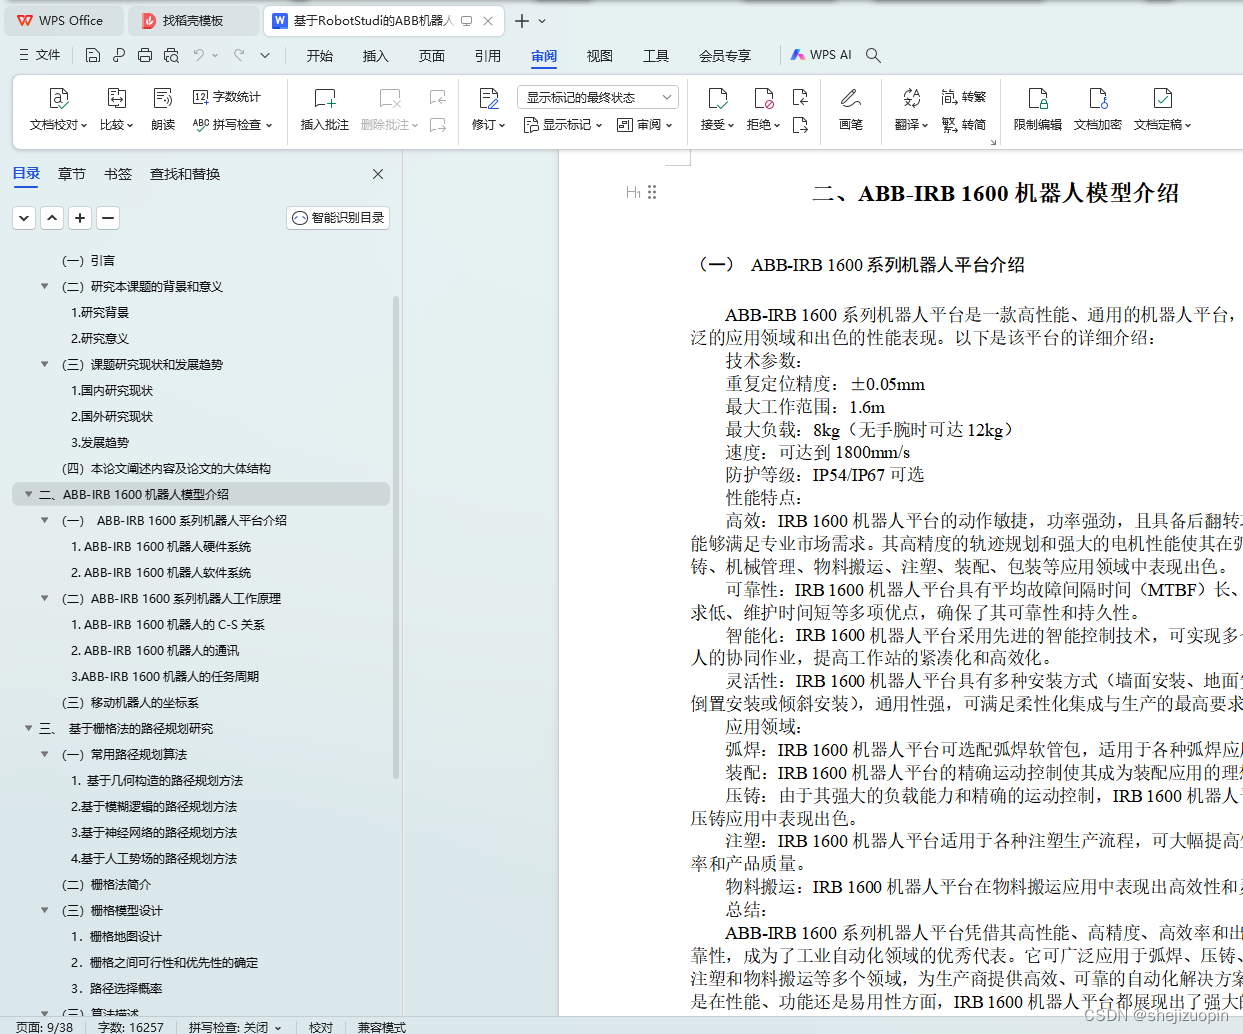1243x1034 pixels.
Task: Click the print preview icon
Action: [x=171, y=55]
